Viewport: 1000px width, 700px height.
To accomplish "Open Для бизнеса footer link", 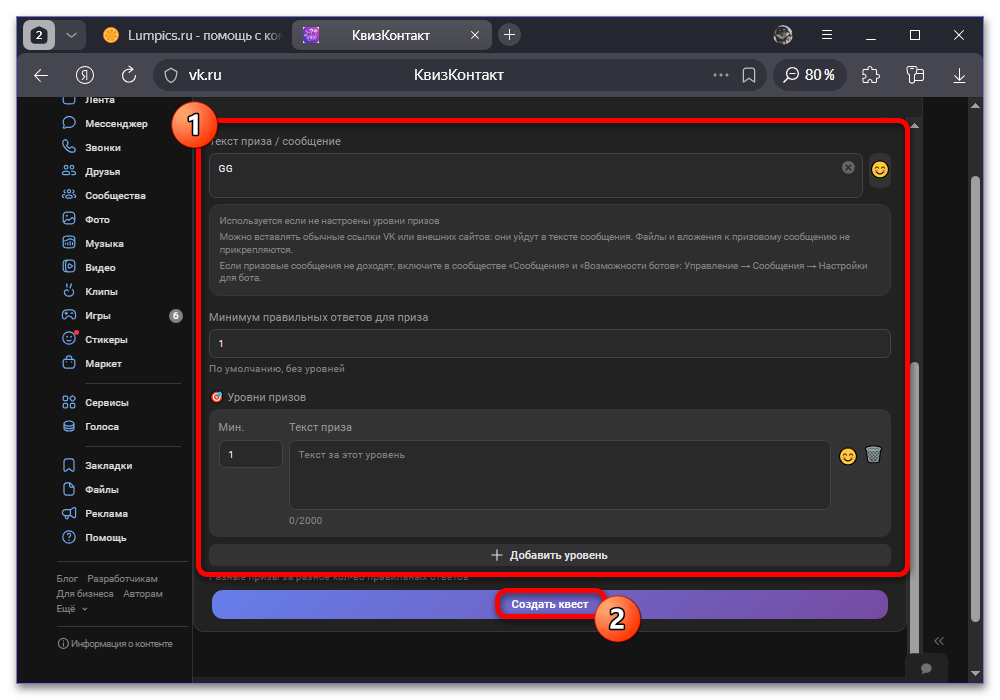I will click(x=85, y=594).
